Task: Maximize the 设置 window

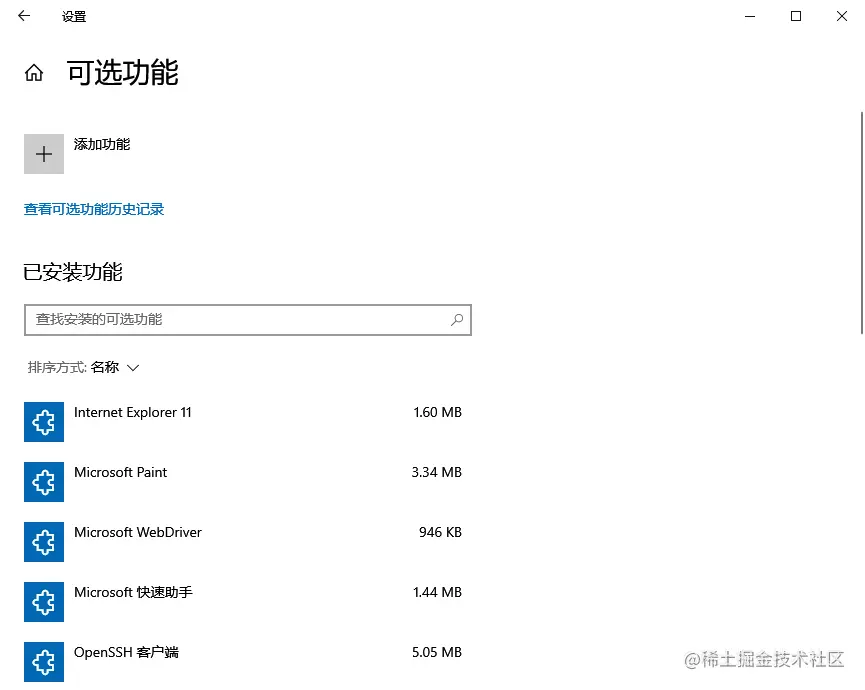Action: tap(795, 16)
